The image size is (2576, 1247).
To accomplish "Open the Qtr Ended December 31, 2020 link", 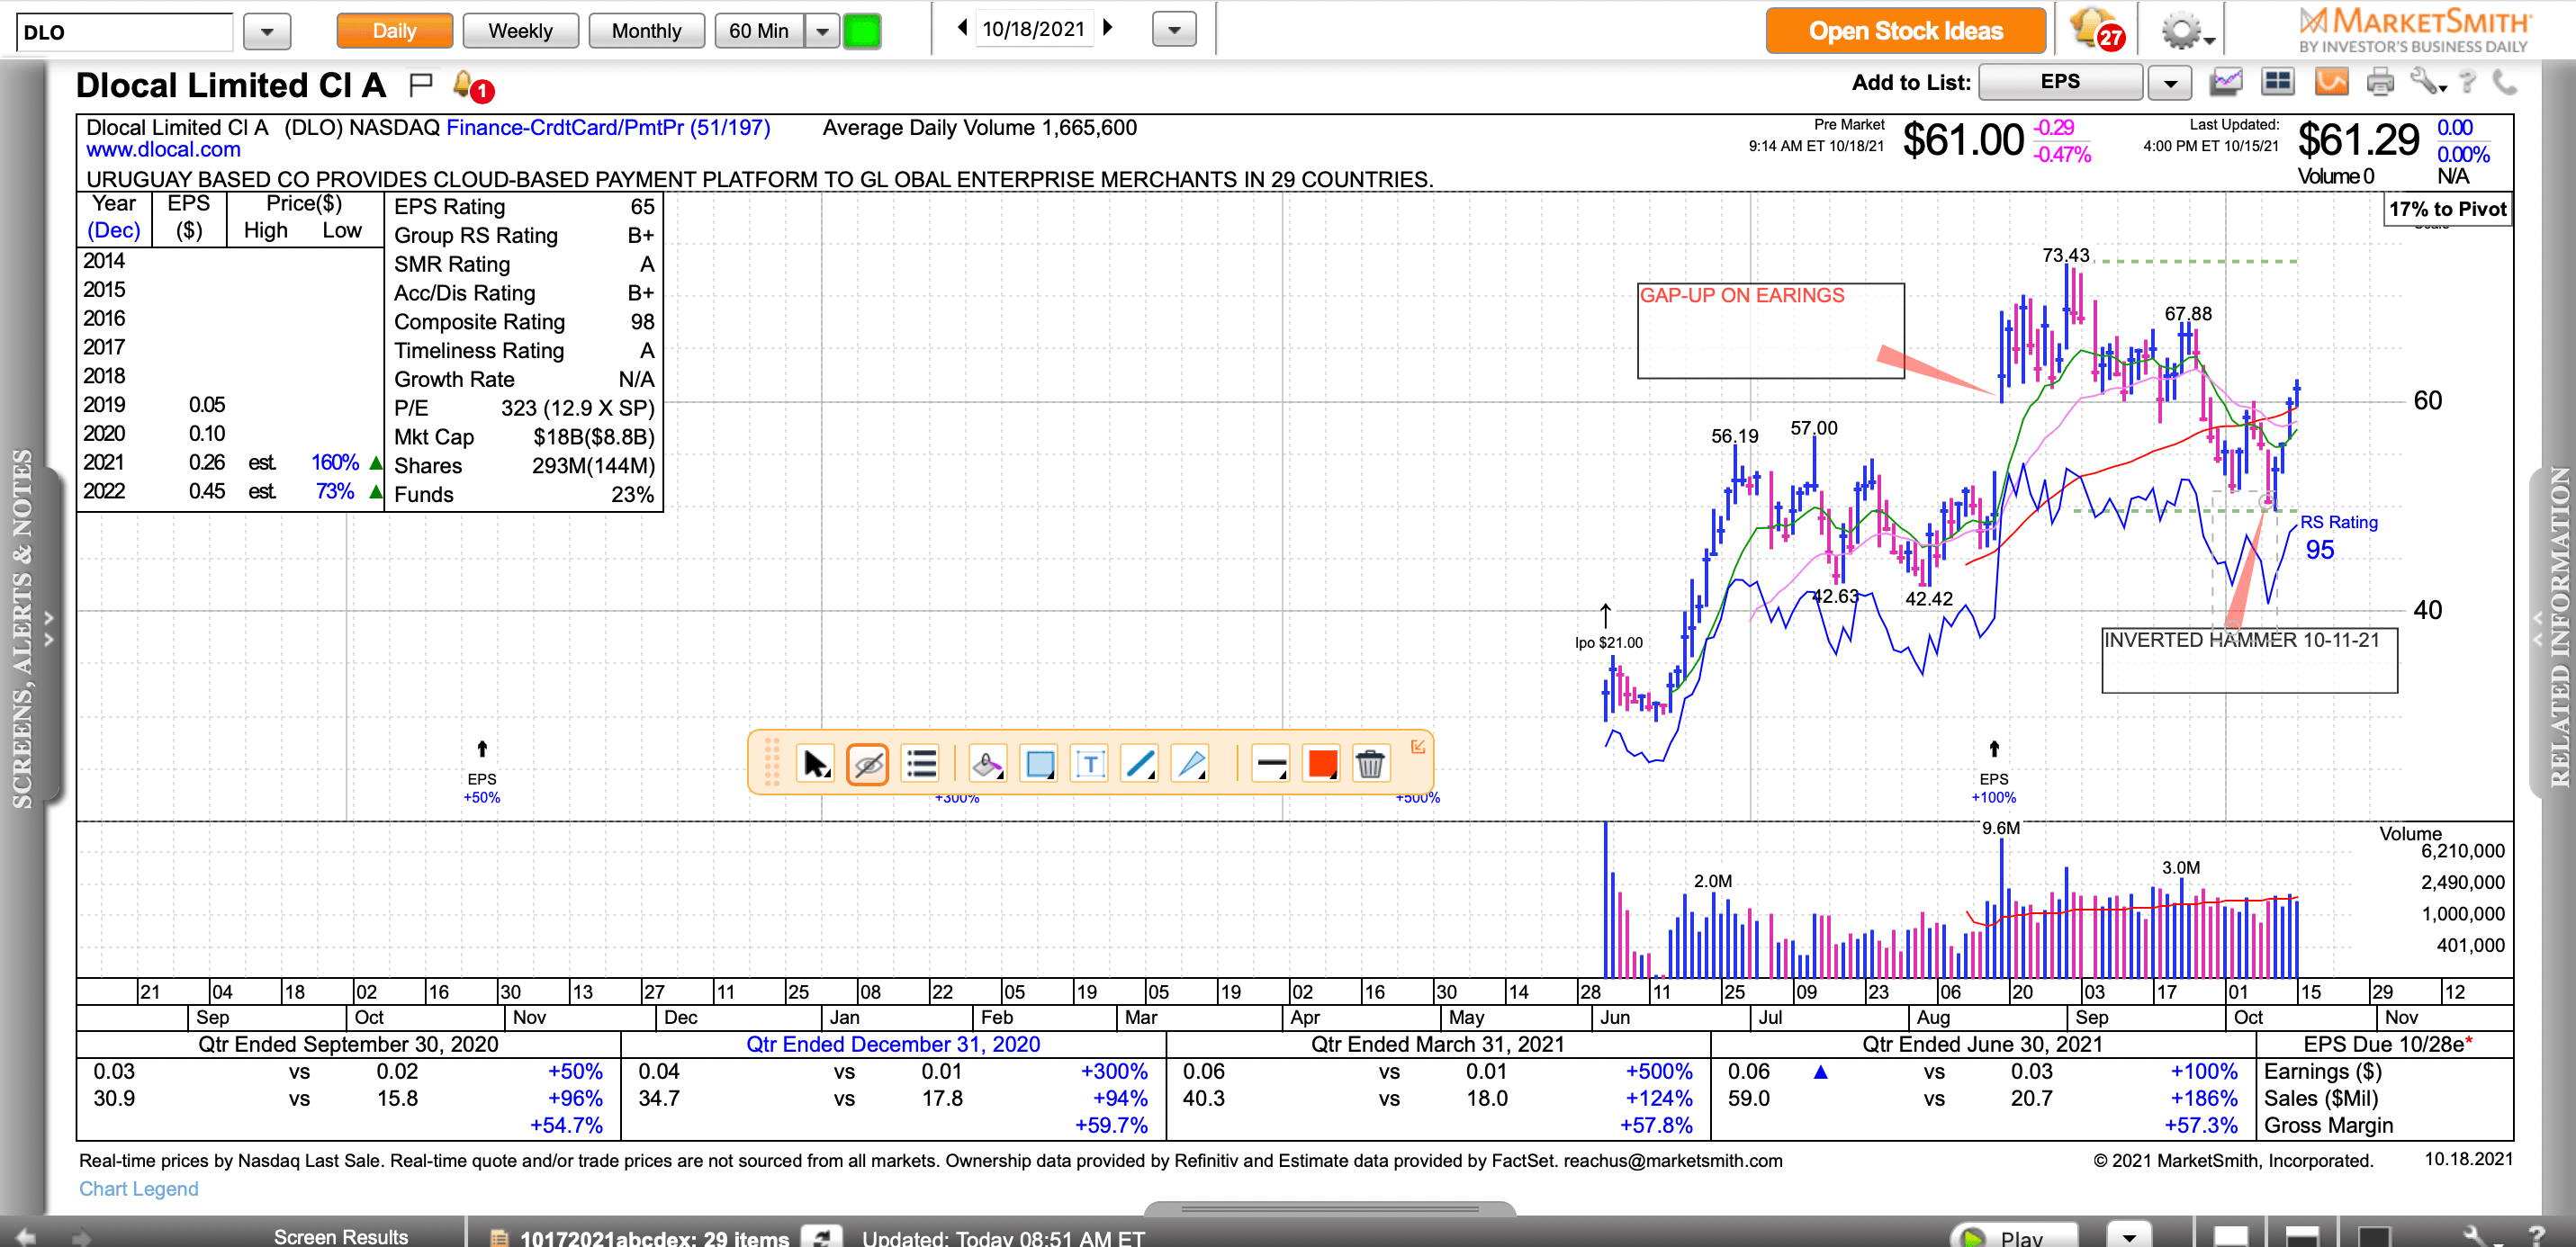I will [892, 1044].
